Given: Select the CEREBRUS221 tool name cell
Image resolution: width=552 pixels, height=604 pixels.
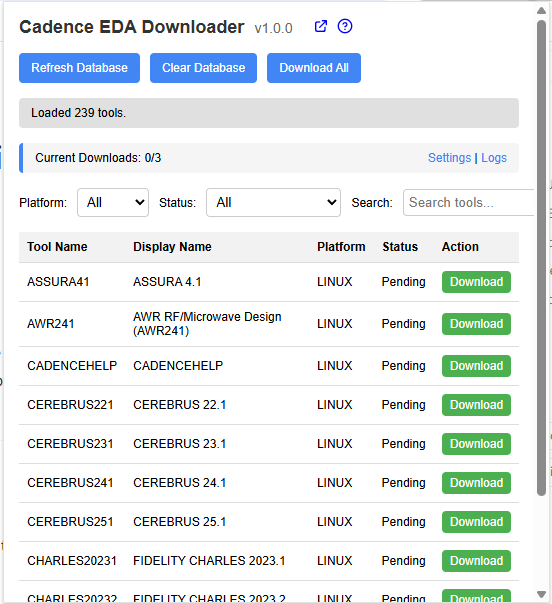Looking at the screenshot, I should (70, 405).
